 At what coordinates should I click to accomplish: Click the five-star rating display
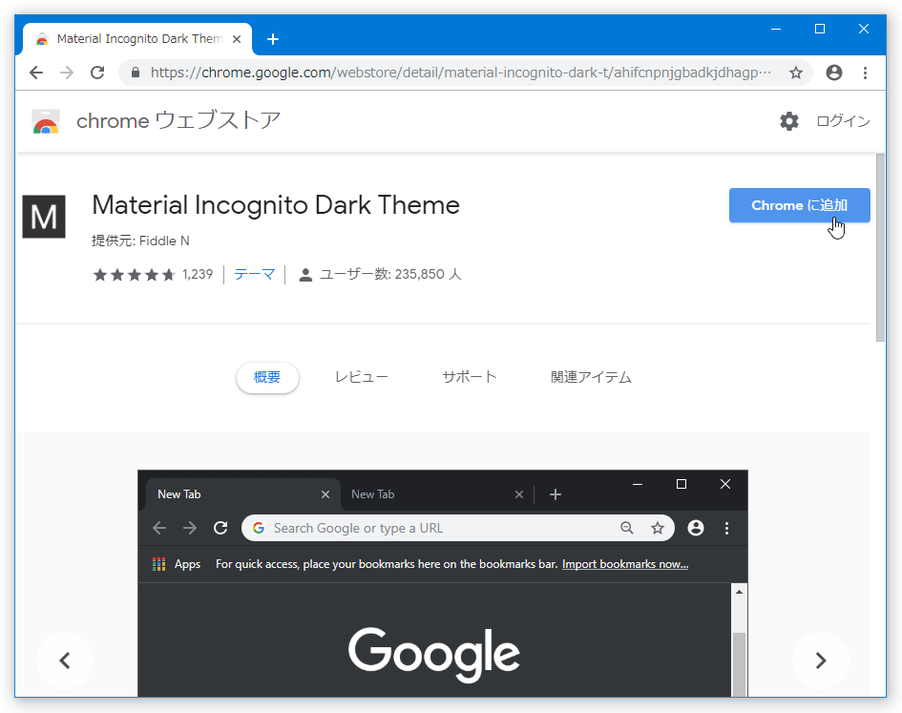[134, 274]
